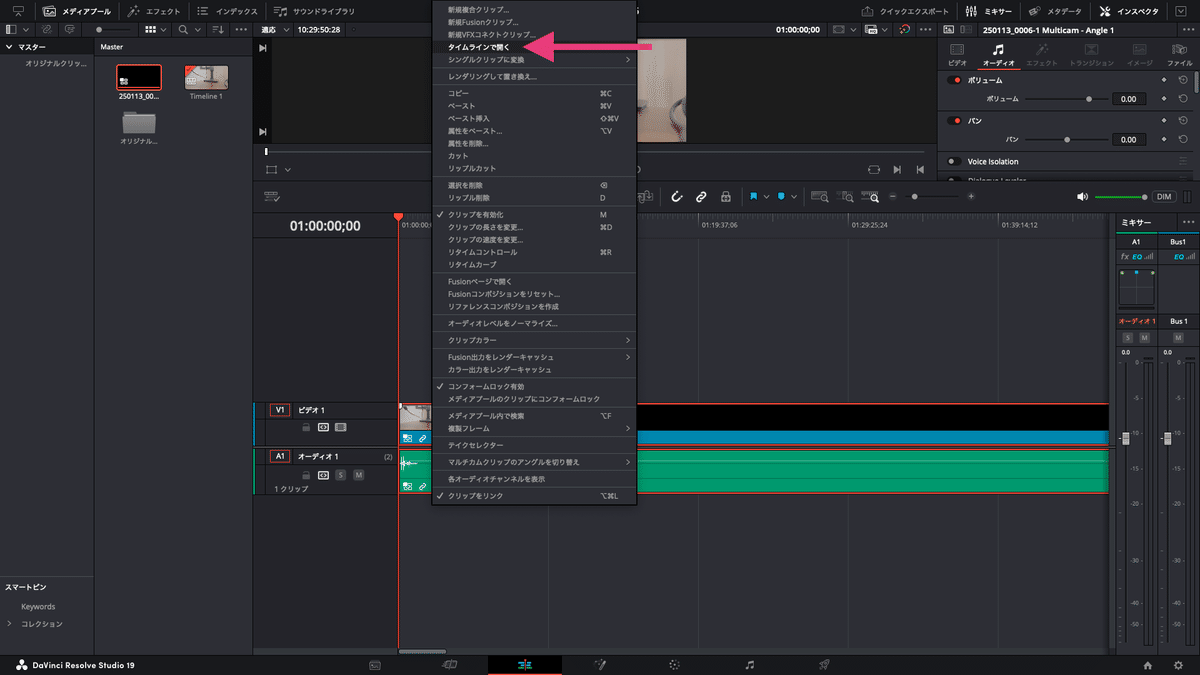Open Project Settings gear icon
Image resolution: width=1200 pixels, height=675 pixels.
click(x=1176, y=664)
